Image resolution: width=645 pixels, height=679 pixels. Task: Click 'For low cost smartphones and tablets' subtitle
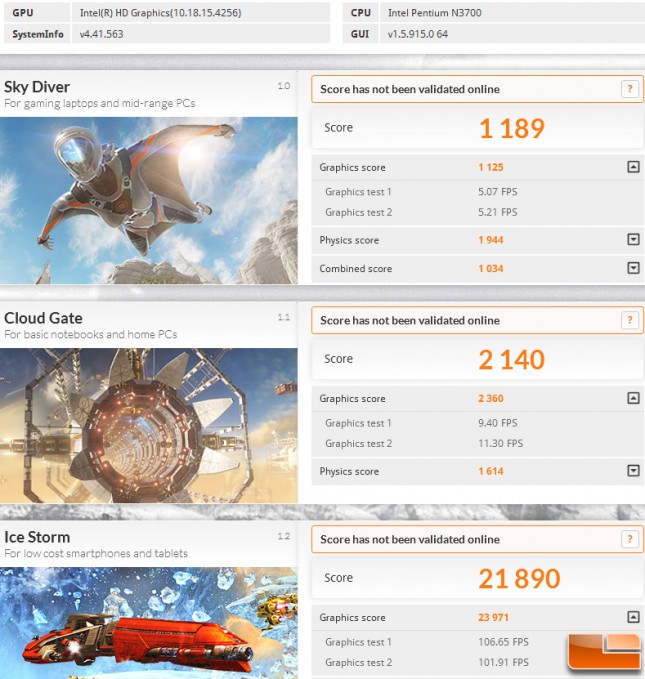coord(96,554)
